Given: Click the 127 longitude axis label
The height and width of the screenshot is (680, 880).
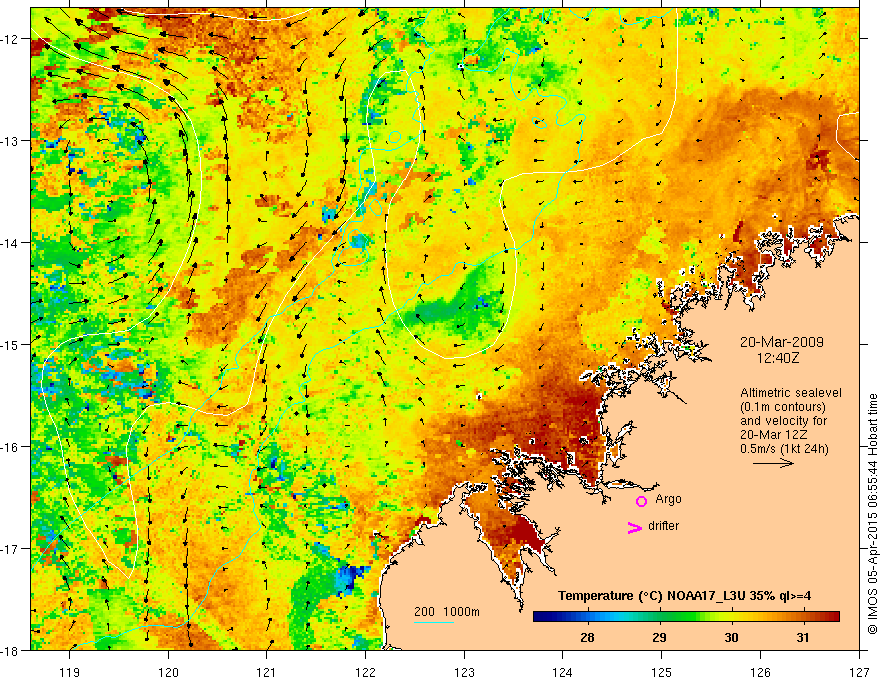Looking at the screenshot, I should point(859,672).
